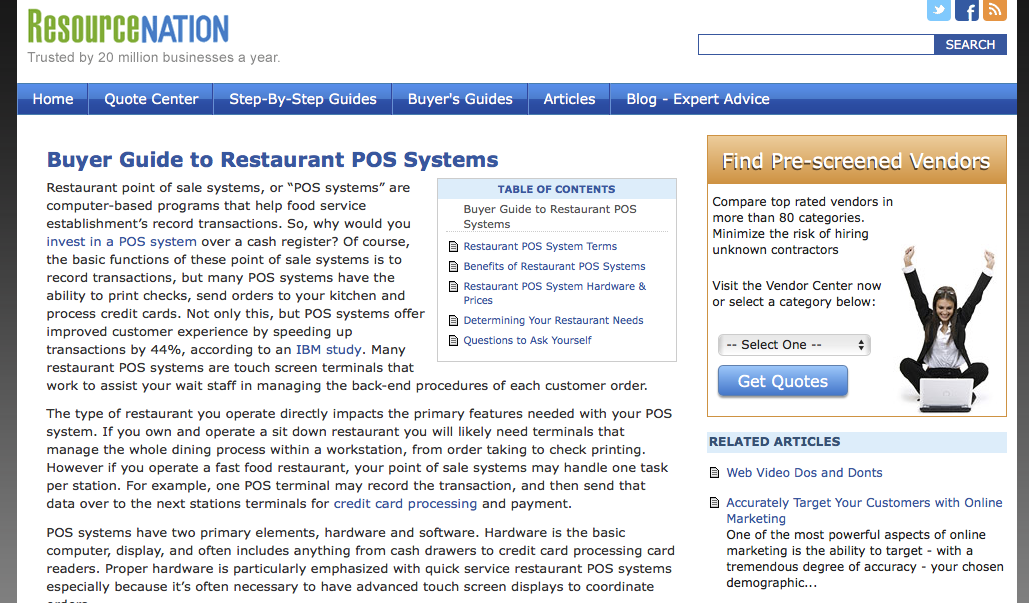Click the TABLE OF CONTENTS header
Screen dimensions: 1029x603
coord(556,189)
